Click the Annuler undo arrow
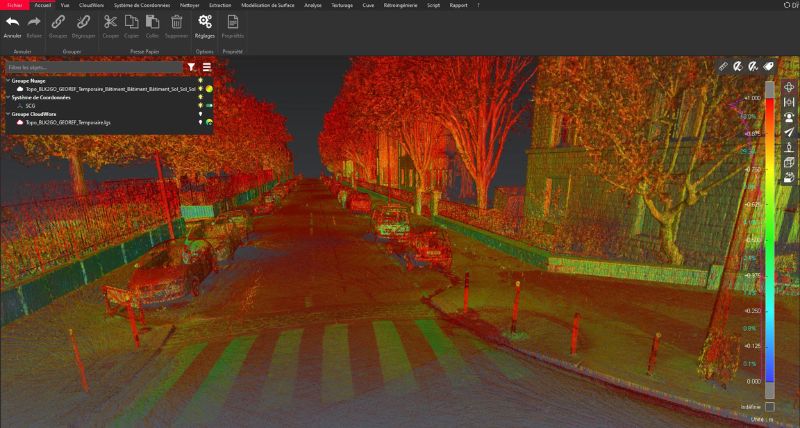The height and width of the screenshot is (428, 800). [12, 22]
